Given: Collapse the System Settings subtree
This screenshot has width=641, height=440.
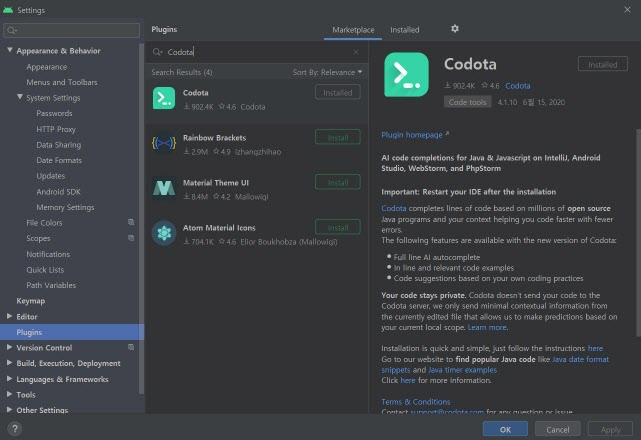Looking at the screenshot, I should (x=20, y=97).
